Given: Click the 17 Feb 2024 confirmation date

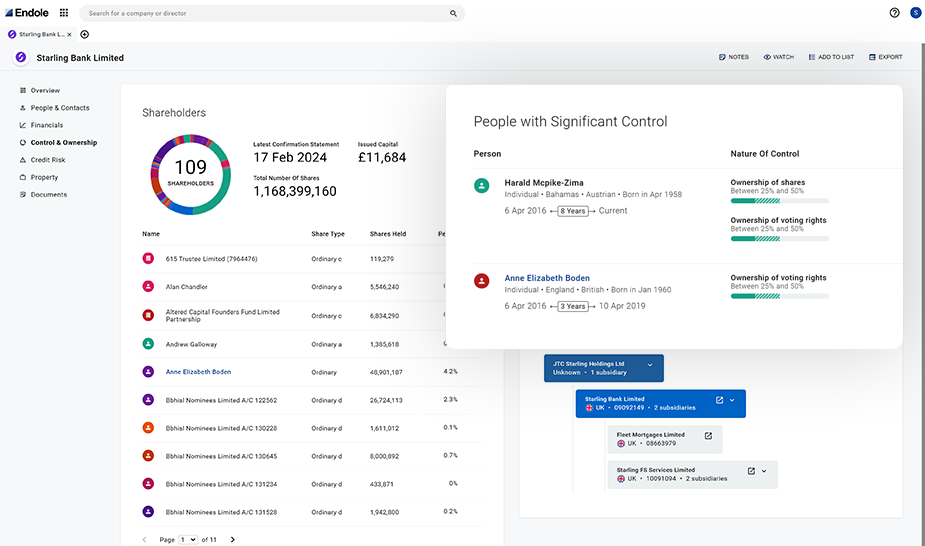Looking at the screenshot, I should pyautogui.click(x=290, y=157).
